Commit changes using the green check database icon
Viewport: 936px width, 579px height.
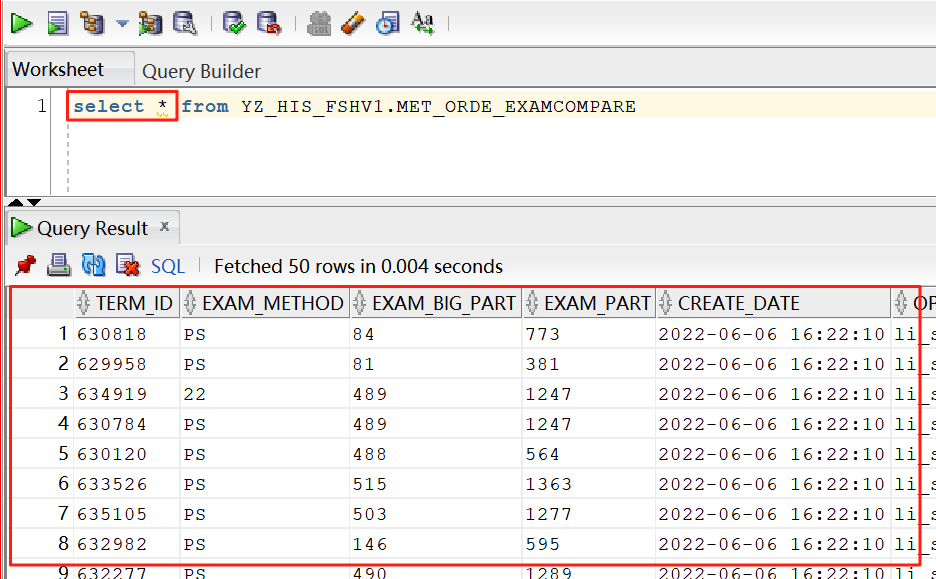click(234, 22)
